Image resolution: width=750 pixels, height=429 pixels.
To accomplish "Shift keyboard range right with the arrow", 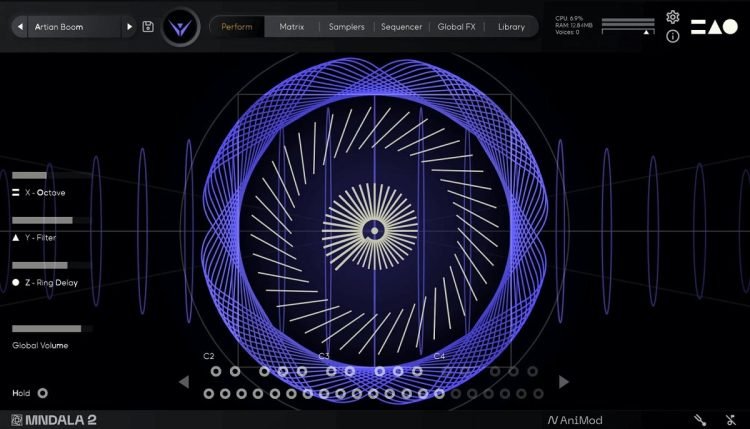I will (564, 381).
